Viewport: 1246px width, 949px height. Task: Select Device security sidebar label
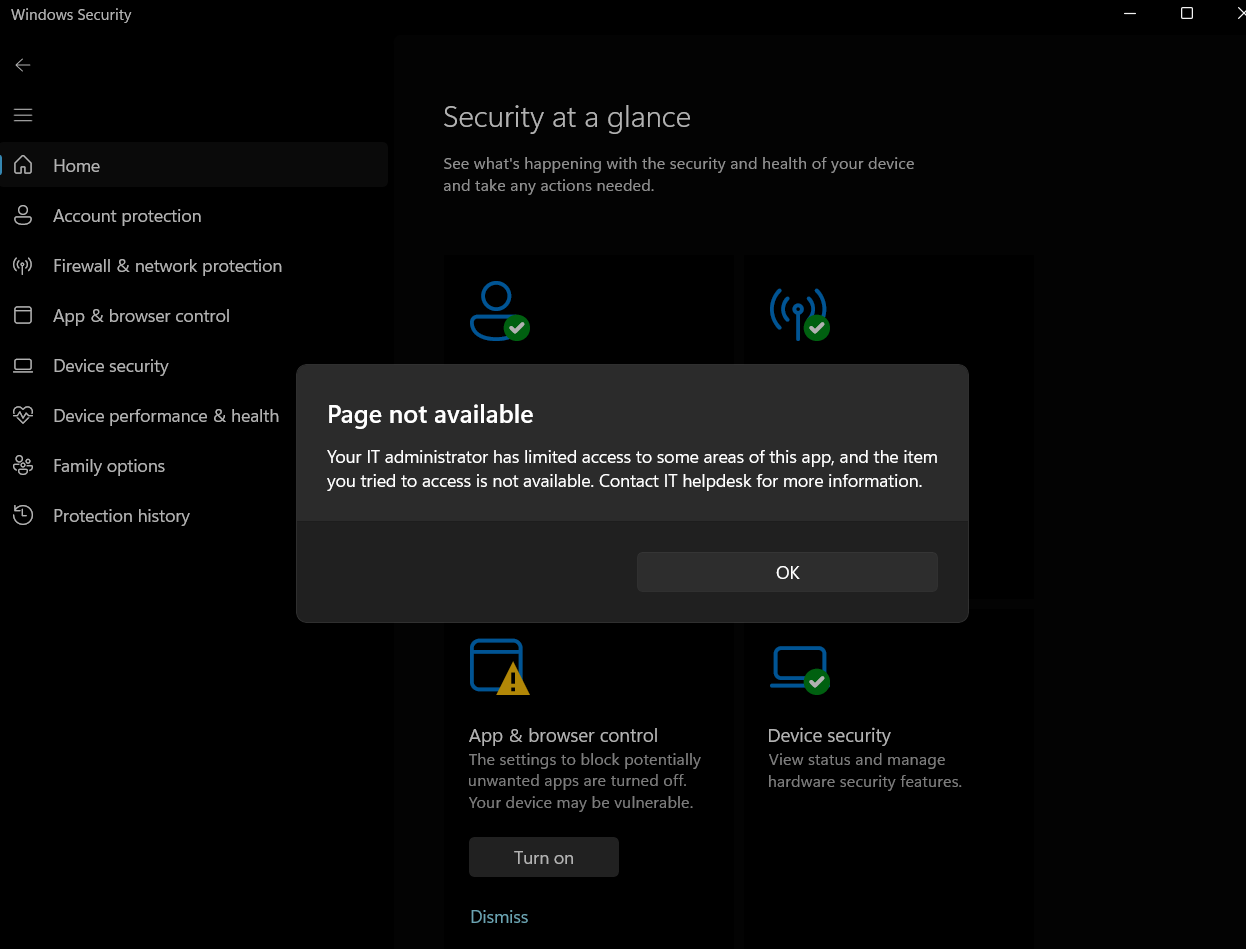coord(111,366)
